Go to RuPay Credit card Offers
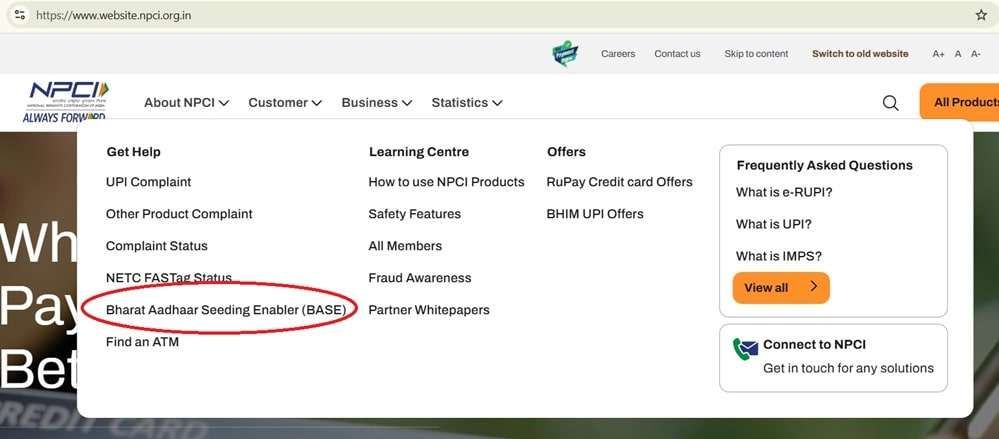Image resolution: width=999 pixels, height=439 pixels. (x=619, y=182)
